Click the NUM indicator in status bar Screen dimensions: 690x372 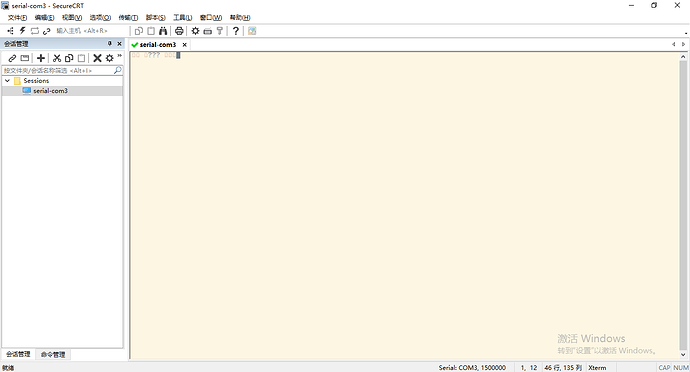[681, 368]
